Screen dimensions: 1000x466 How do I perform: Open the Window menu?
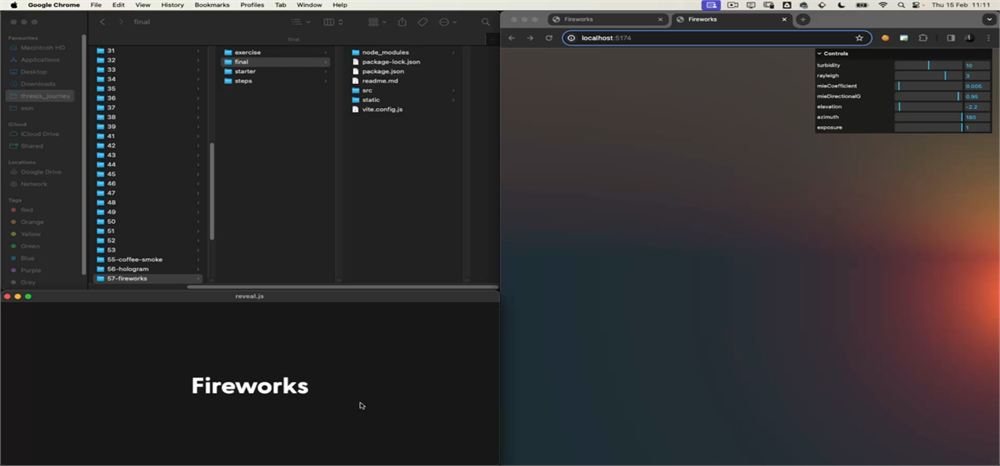pyautogui.click(x=309, y=4)
